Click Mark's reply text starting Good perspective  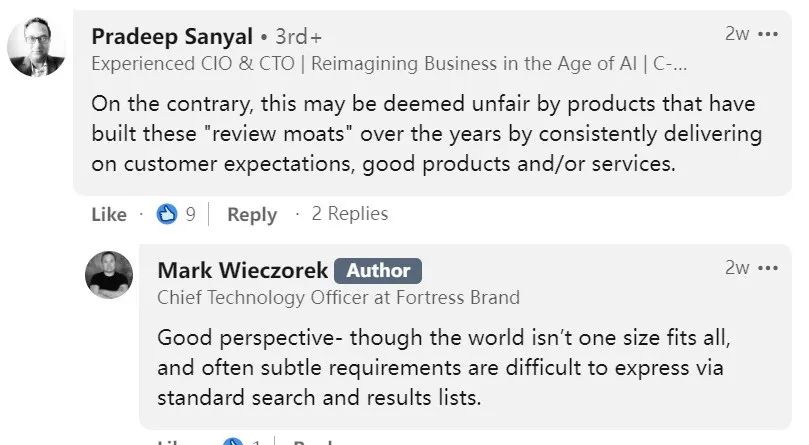point(440,367)
